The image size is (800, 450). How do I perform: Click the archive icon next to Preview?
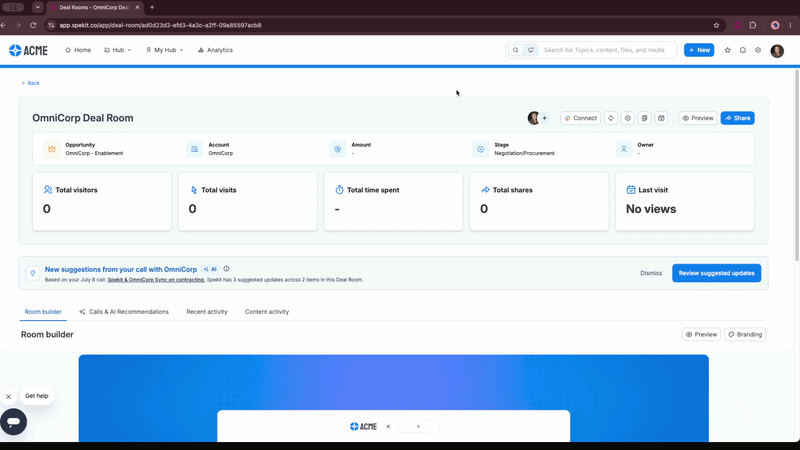pyautogui.click(x=661, y=118)
